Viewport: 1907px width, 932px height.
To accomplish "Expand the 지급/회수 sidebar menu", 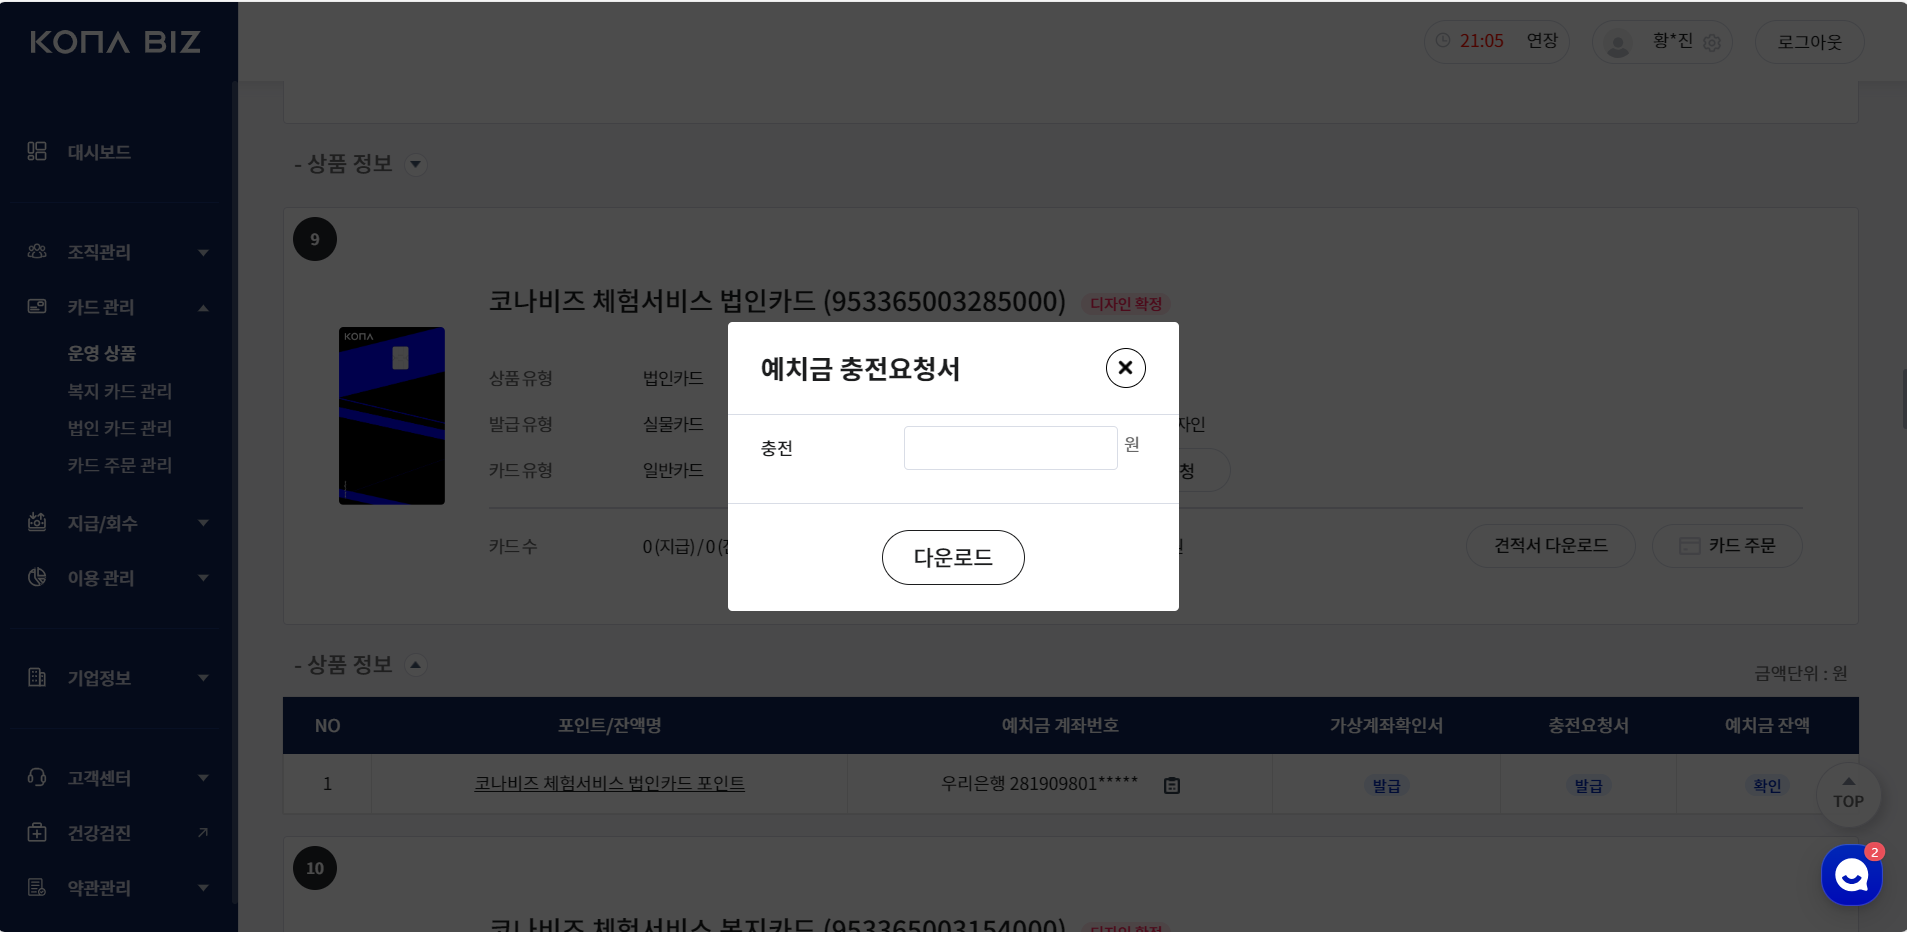I will [203, 523].
